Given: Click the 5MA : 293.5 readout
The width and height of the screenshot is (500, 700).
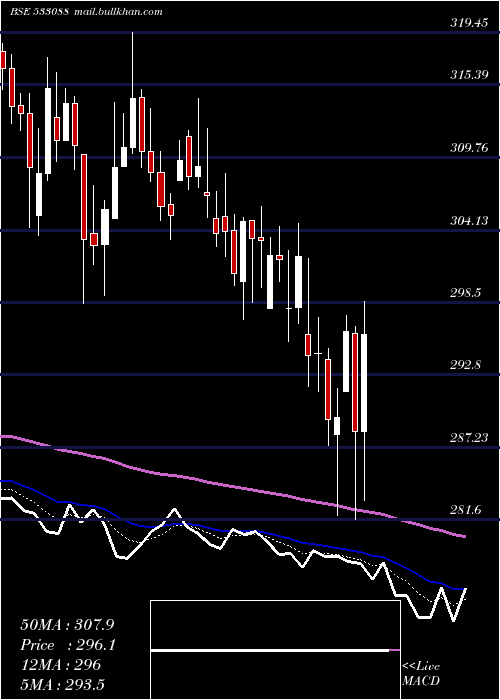Looking at the screenshot, I should pos(62,685).
